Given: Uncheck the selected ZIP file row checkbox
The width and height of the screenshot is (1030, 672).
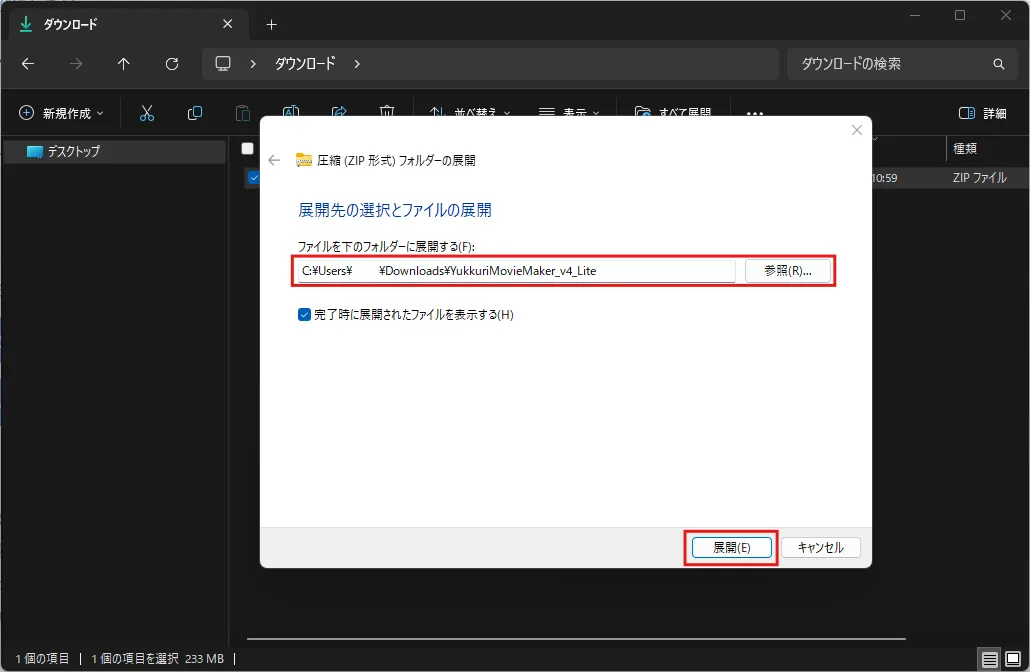Looking at the screenshot, I should point(254,177).
